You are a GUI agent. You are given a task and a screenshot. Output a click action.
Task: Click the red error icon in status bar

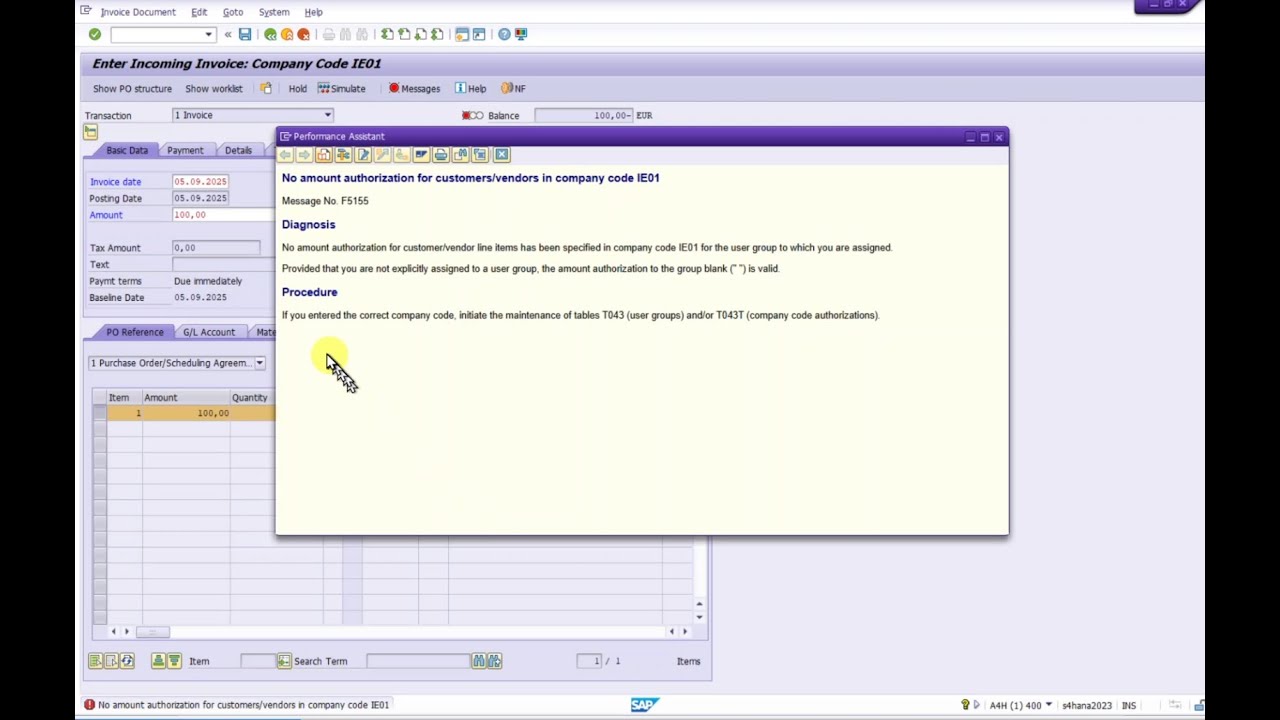(89, 705)
